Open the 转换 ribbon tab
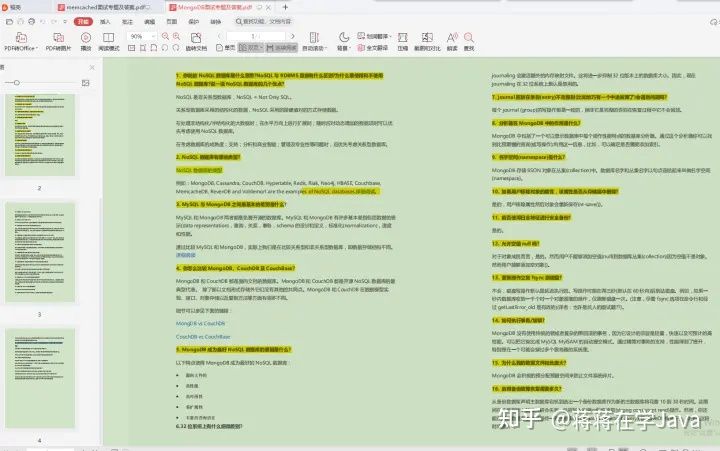 216,22
